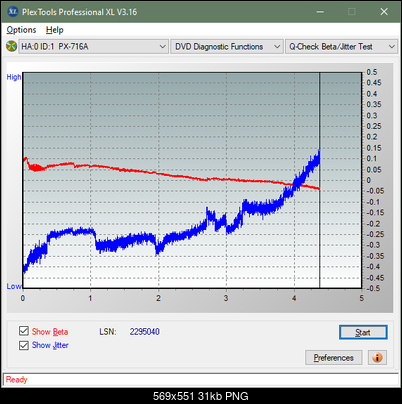This screenshot has width=402, height=404.
Task: Click the 0.5 value on right axis
Action: point(372,72)
